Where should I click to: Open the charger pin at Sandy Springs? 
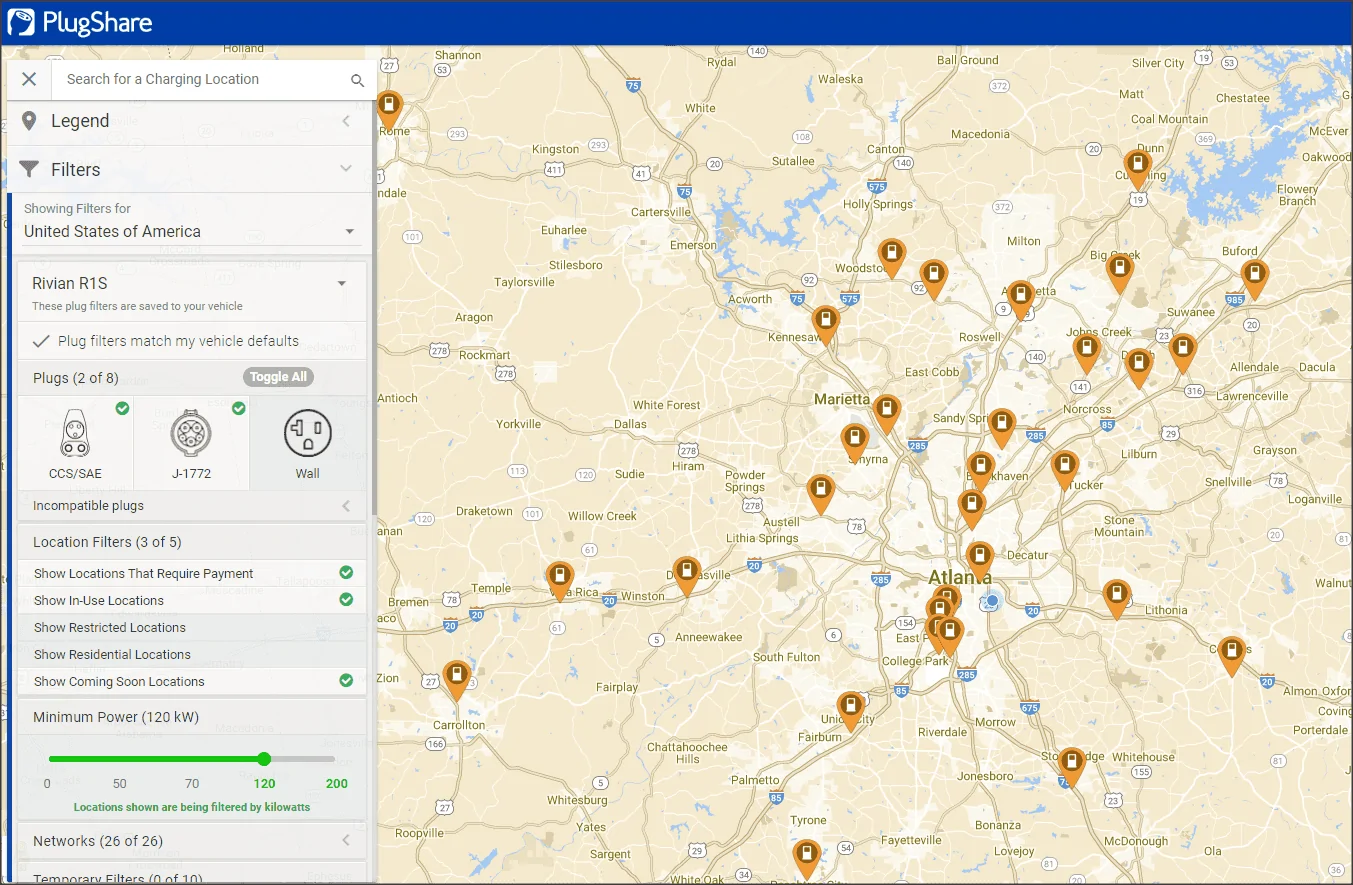click(1002, 428)
